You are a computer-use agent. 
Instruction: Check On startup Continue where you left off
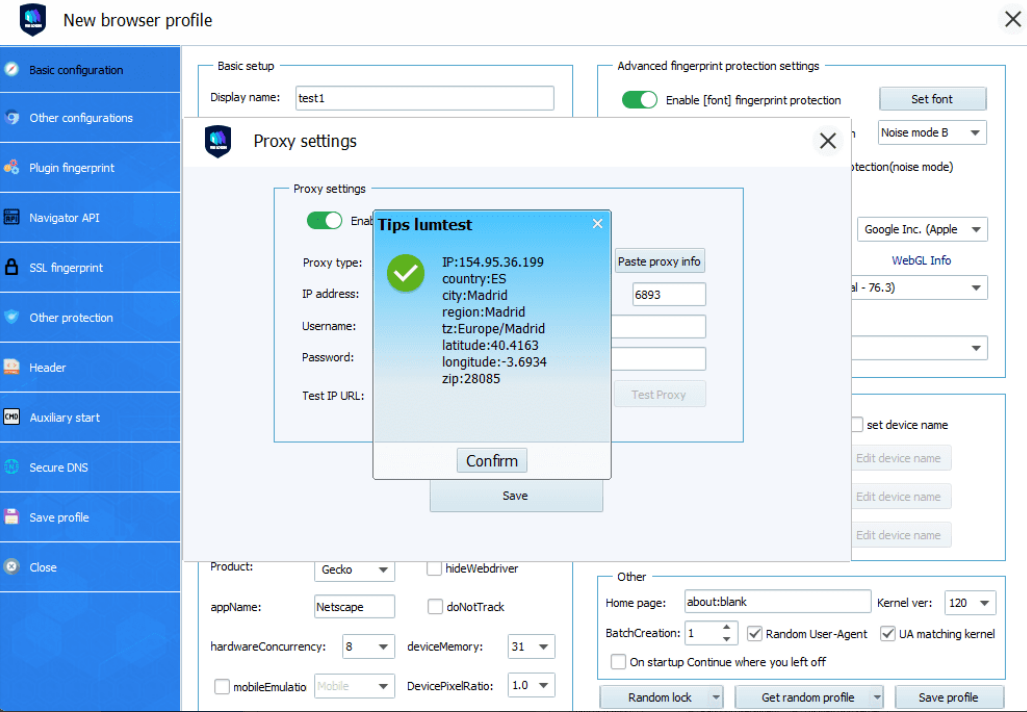(618, 662)
